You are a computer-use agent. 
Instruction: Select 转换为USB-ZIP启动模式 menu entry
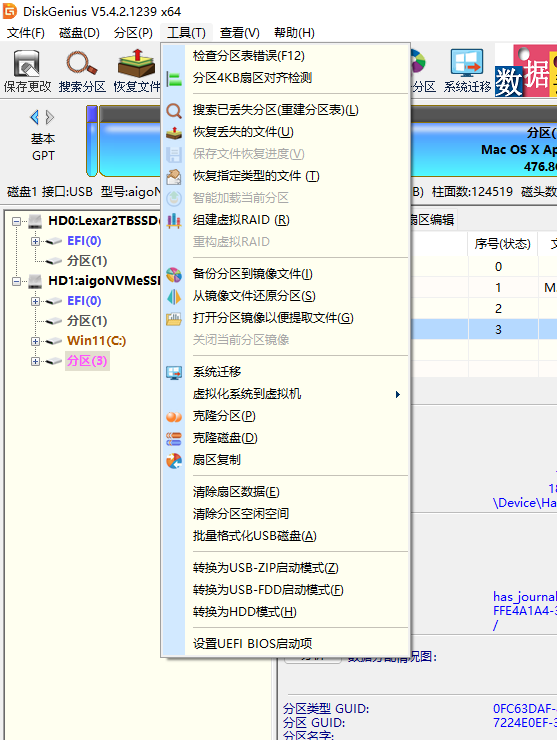pyautogui.click(x=285, y=568)
